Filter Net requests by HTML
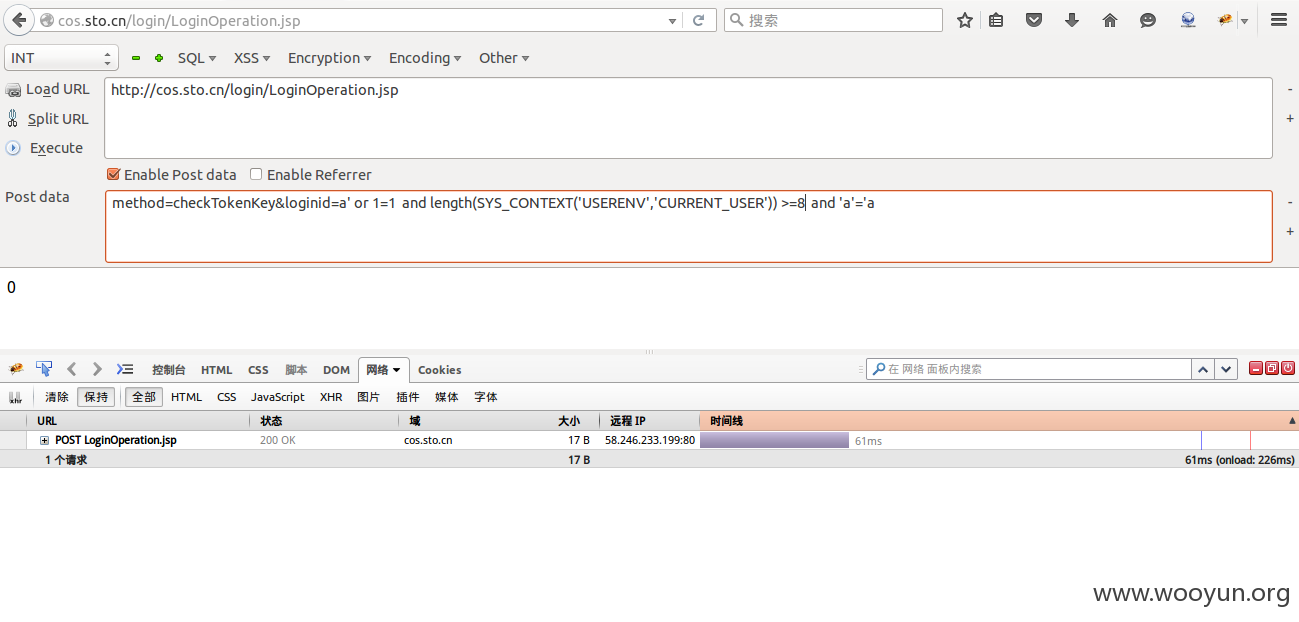Viewport: 1299px width, 622px height. point(186,397)
